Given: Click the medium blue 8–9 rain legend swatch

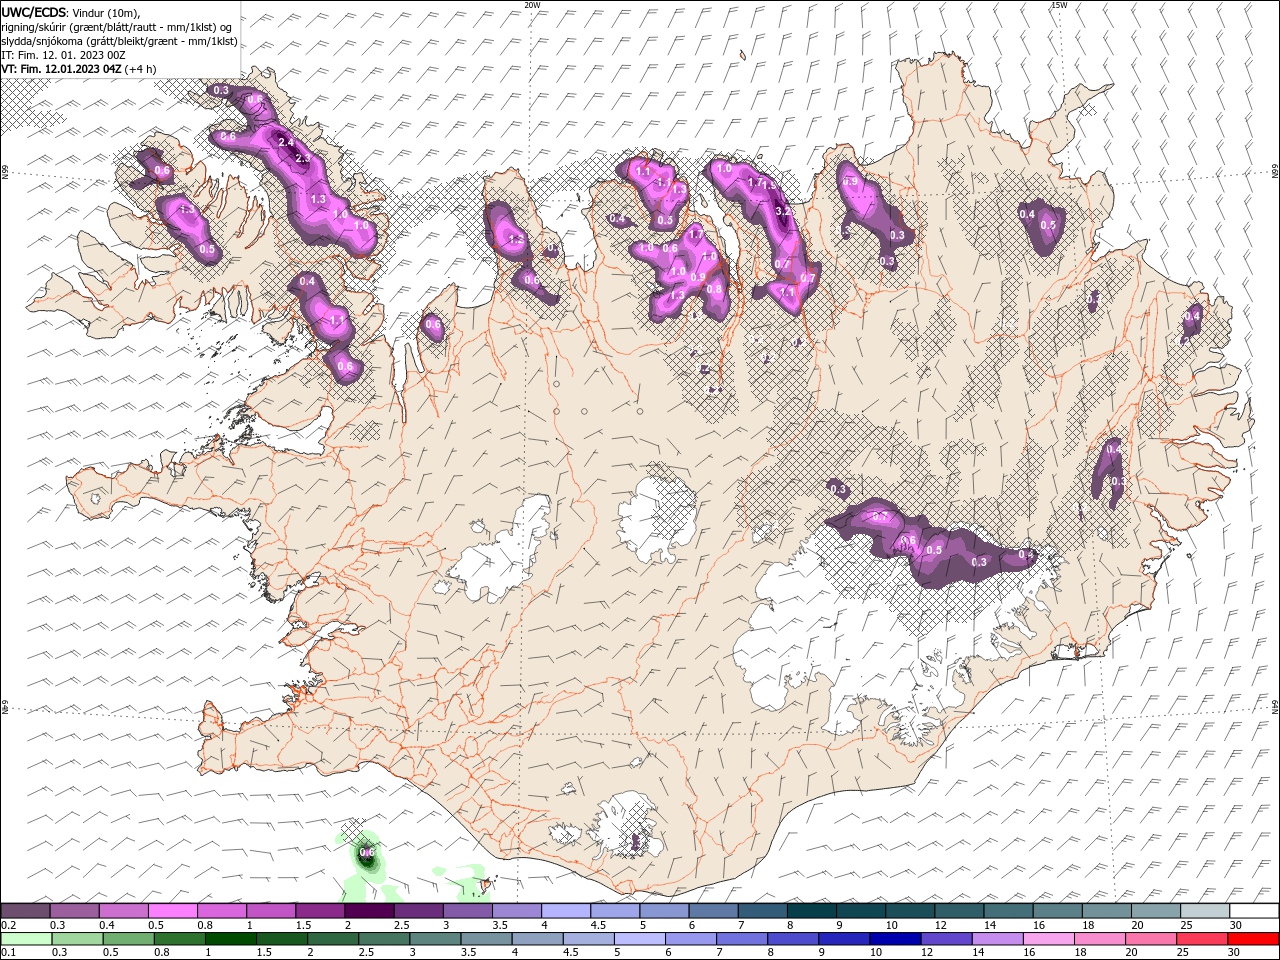Looking at the screenshot, I should coord(793,939).
